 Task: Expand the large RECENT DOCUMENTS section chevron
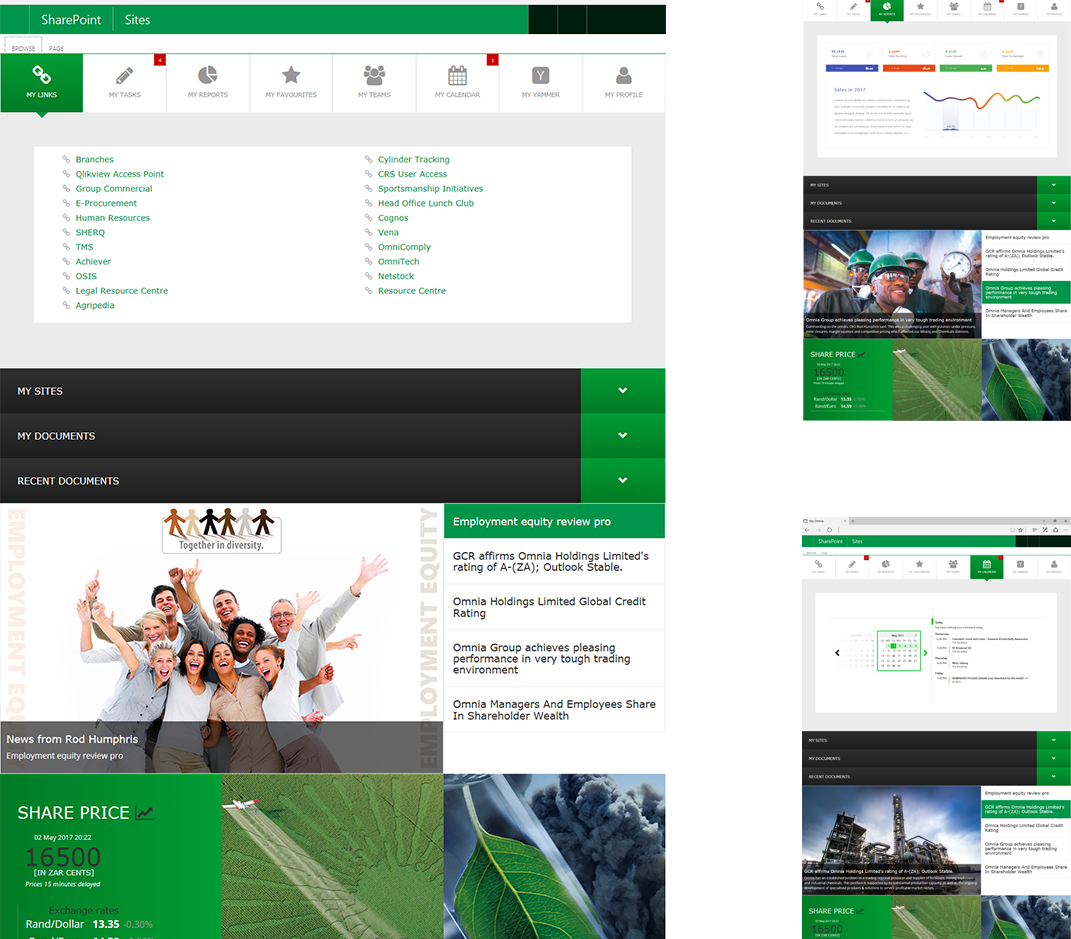click(x=622, y=481)
